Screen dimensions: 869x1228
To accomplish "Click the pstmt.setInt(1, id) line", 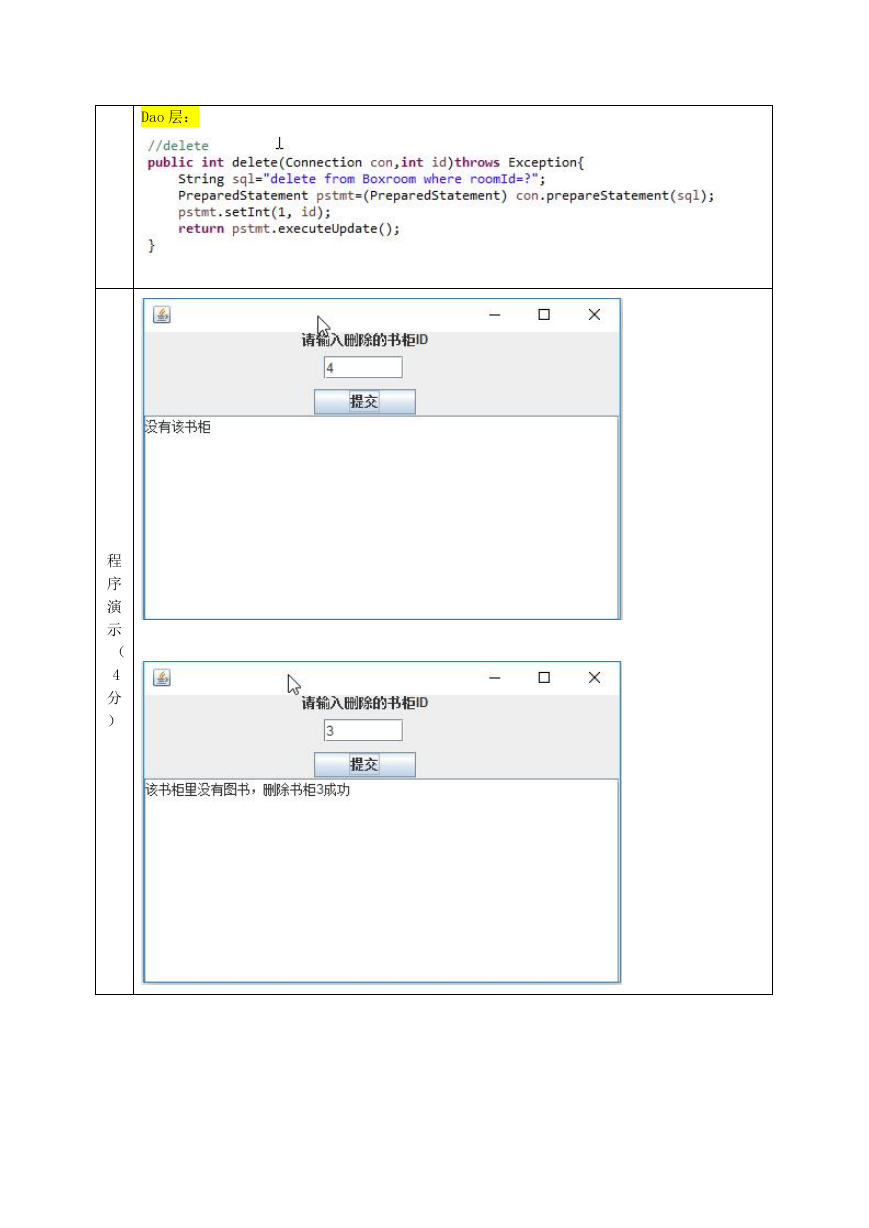I will (254, 212).
